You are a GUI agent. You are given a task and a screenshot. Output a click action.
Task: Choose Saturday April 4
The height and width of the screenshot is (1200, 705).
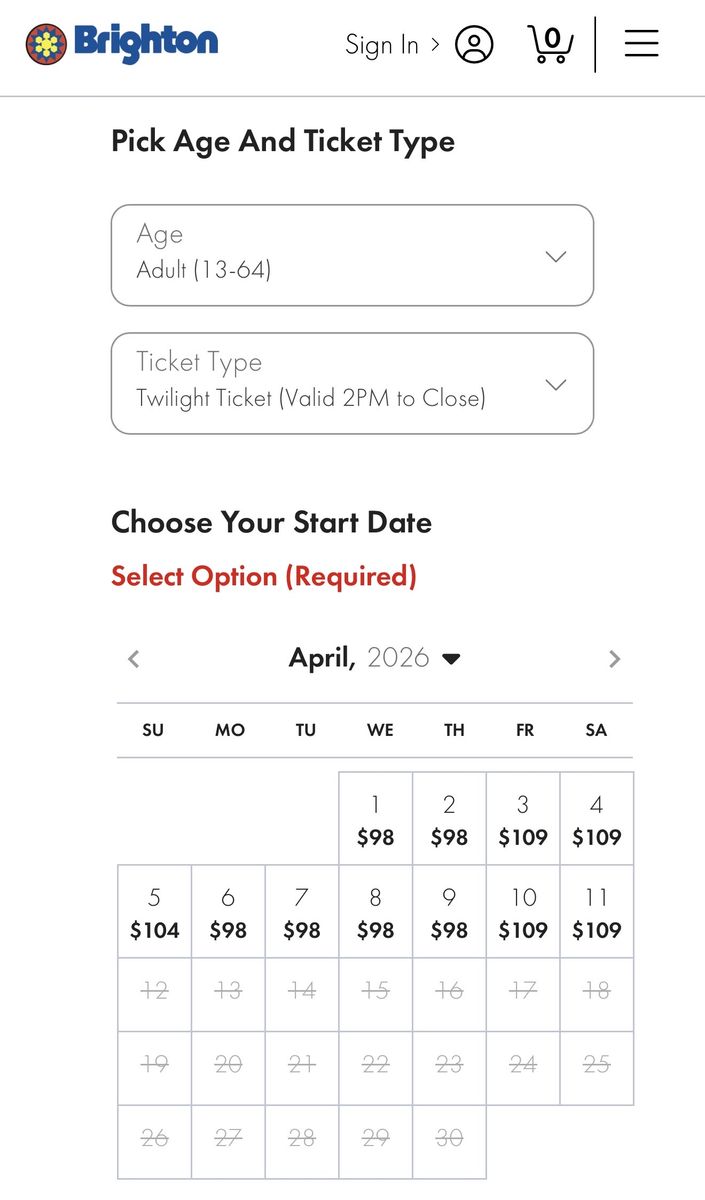(596, 819)
